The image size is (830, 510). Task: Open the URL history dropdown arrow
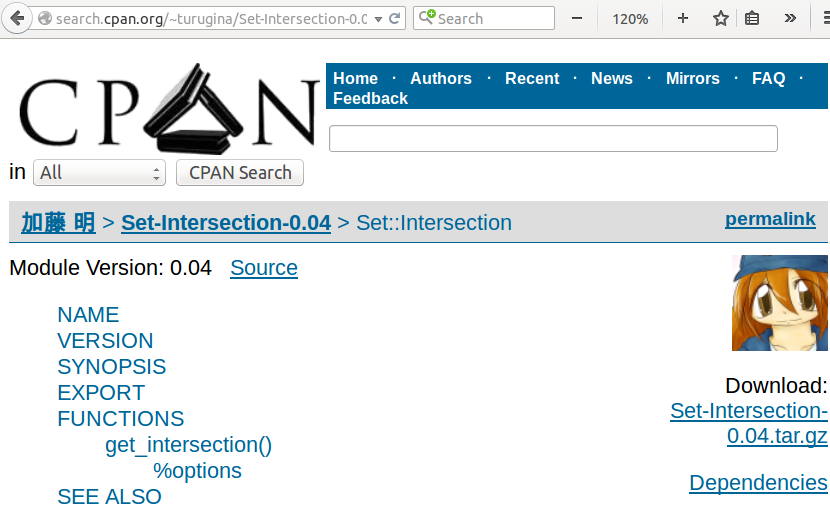(x=378, y=18)
